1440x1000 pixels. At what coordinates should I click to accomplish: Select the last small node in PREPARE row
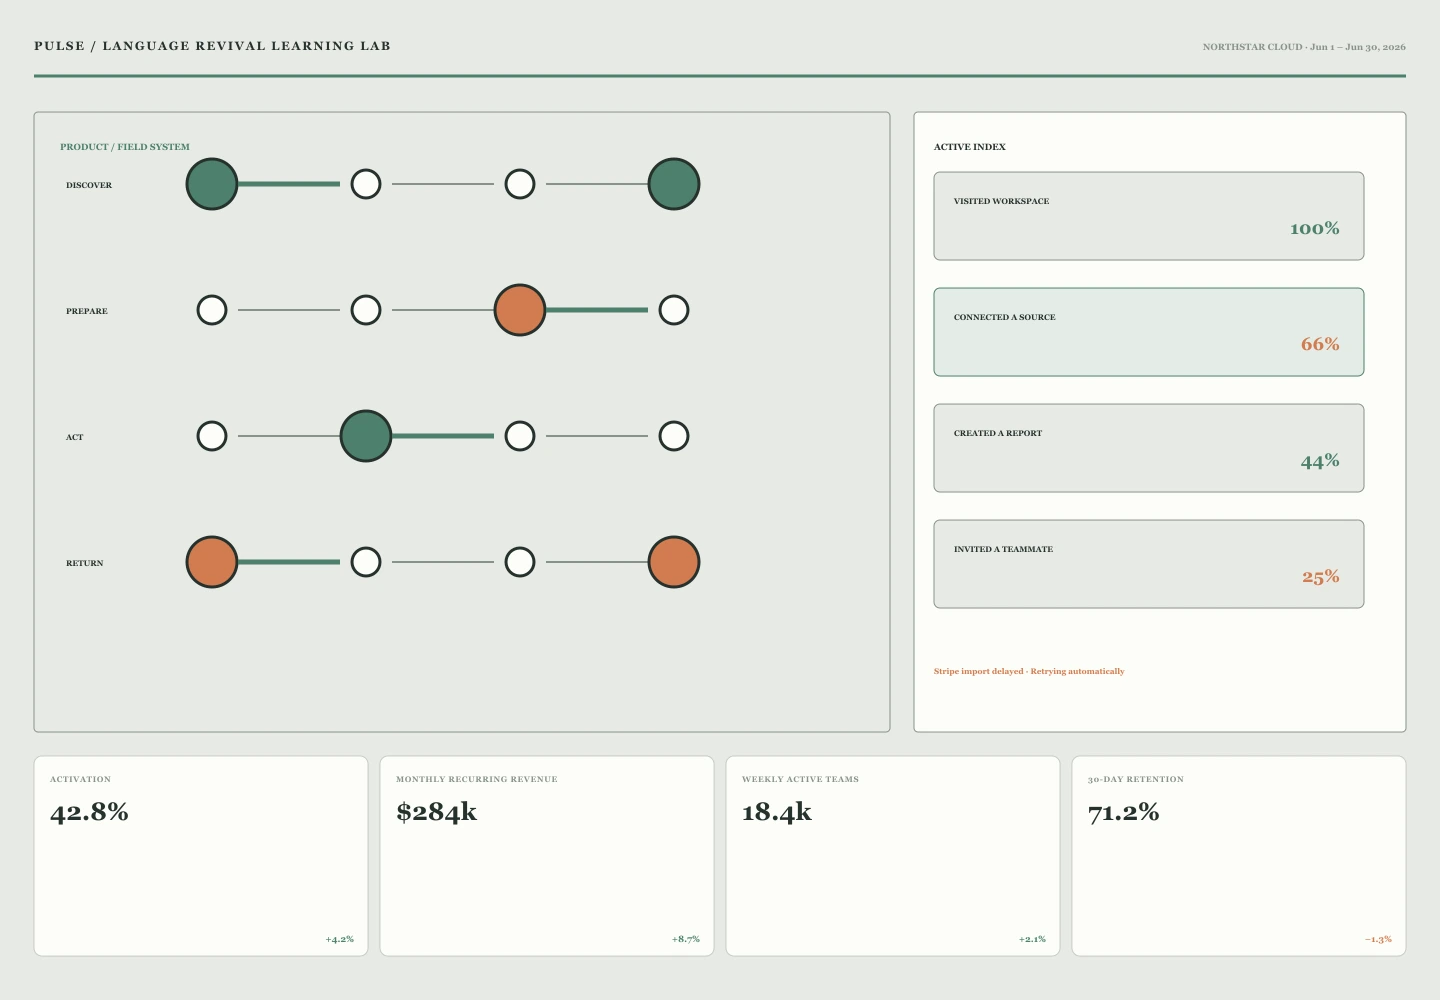[x=674, y=310]
